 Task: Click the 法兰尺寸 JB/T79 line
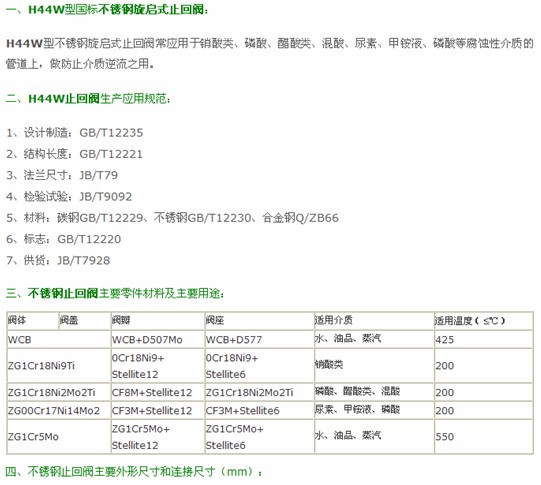(62, 175)
